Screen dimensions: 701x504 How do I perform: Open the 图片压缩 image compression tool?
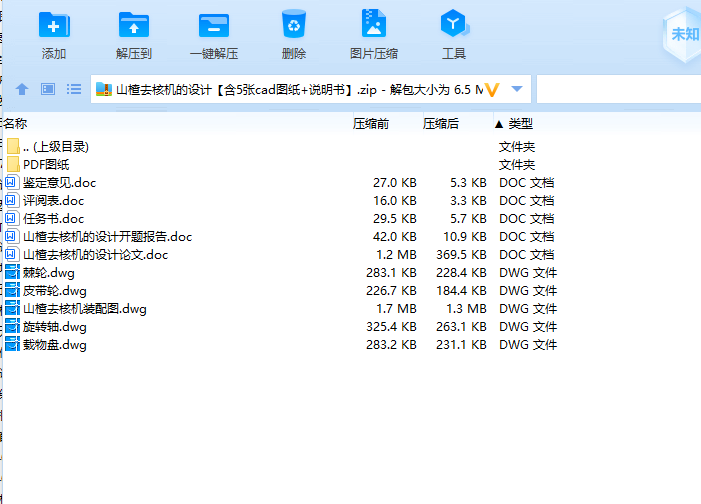pyautogui.click(x=374, y=23)
